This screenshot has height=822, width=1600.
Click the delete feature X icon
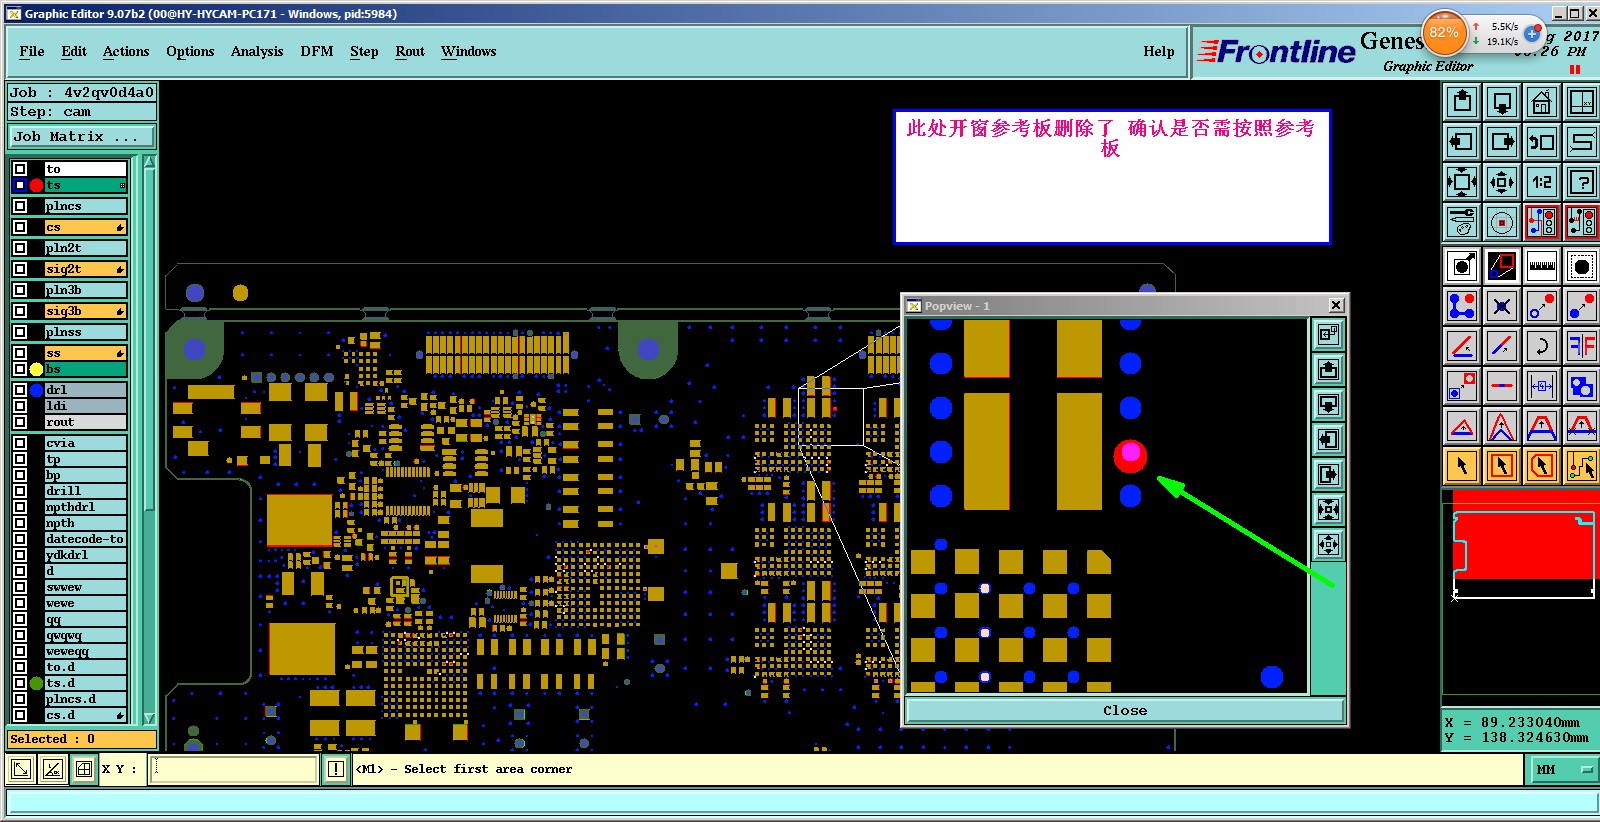click(x=1502, y=306)
